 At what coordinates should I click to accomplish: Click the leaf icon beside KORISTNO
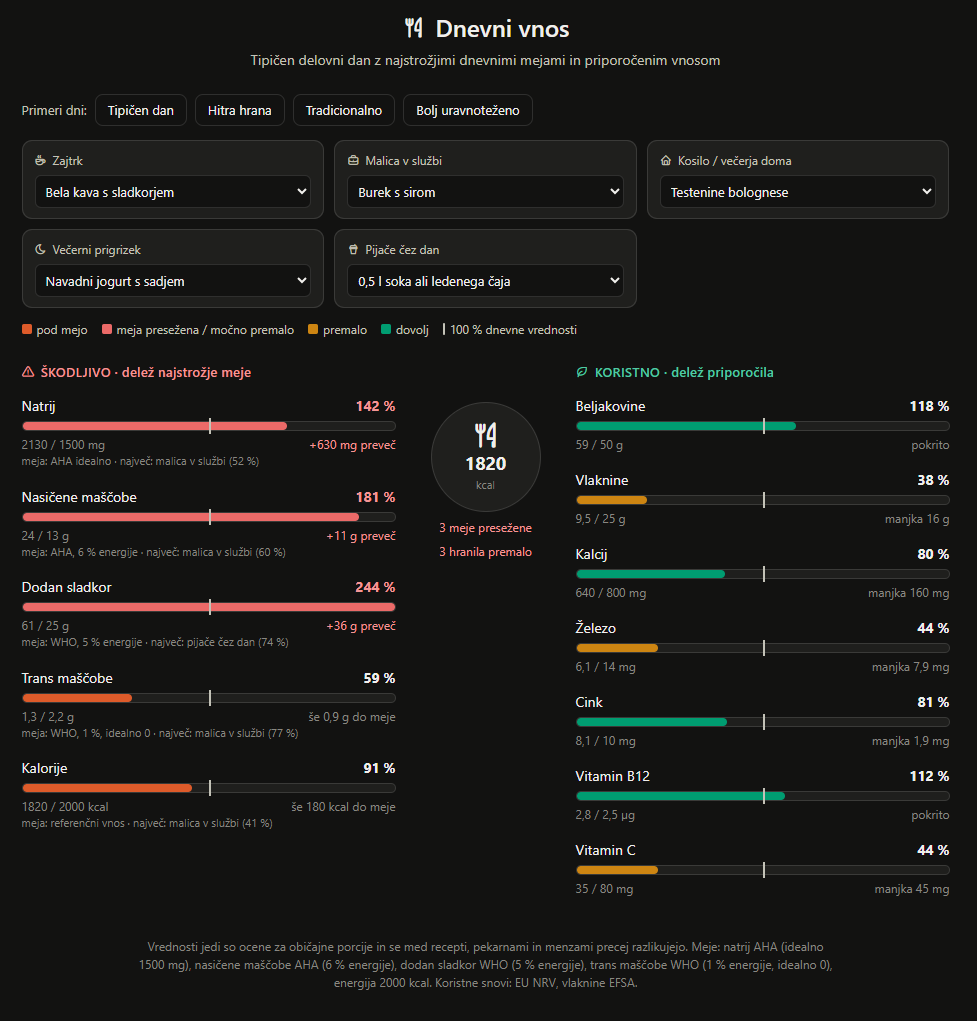click(x=582, y=372)
